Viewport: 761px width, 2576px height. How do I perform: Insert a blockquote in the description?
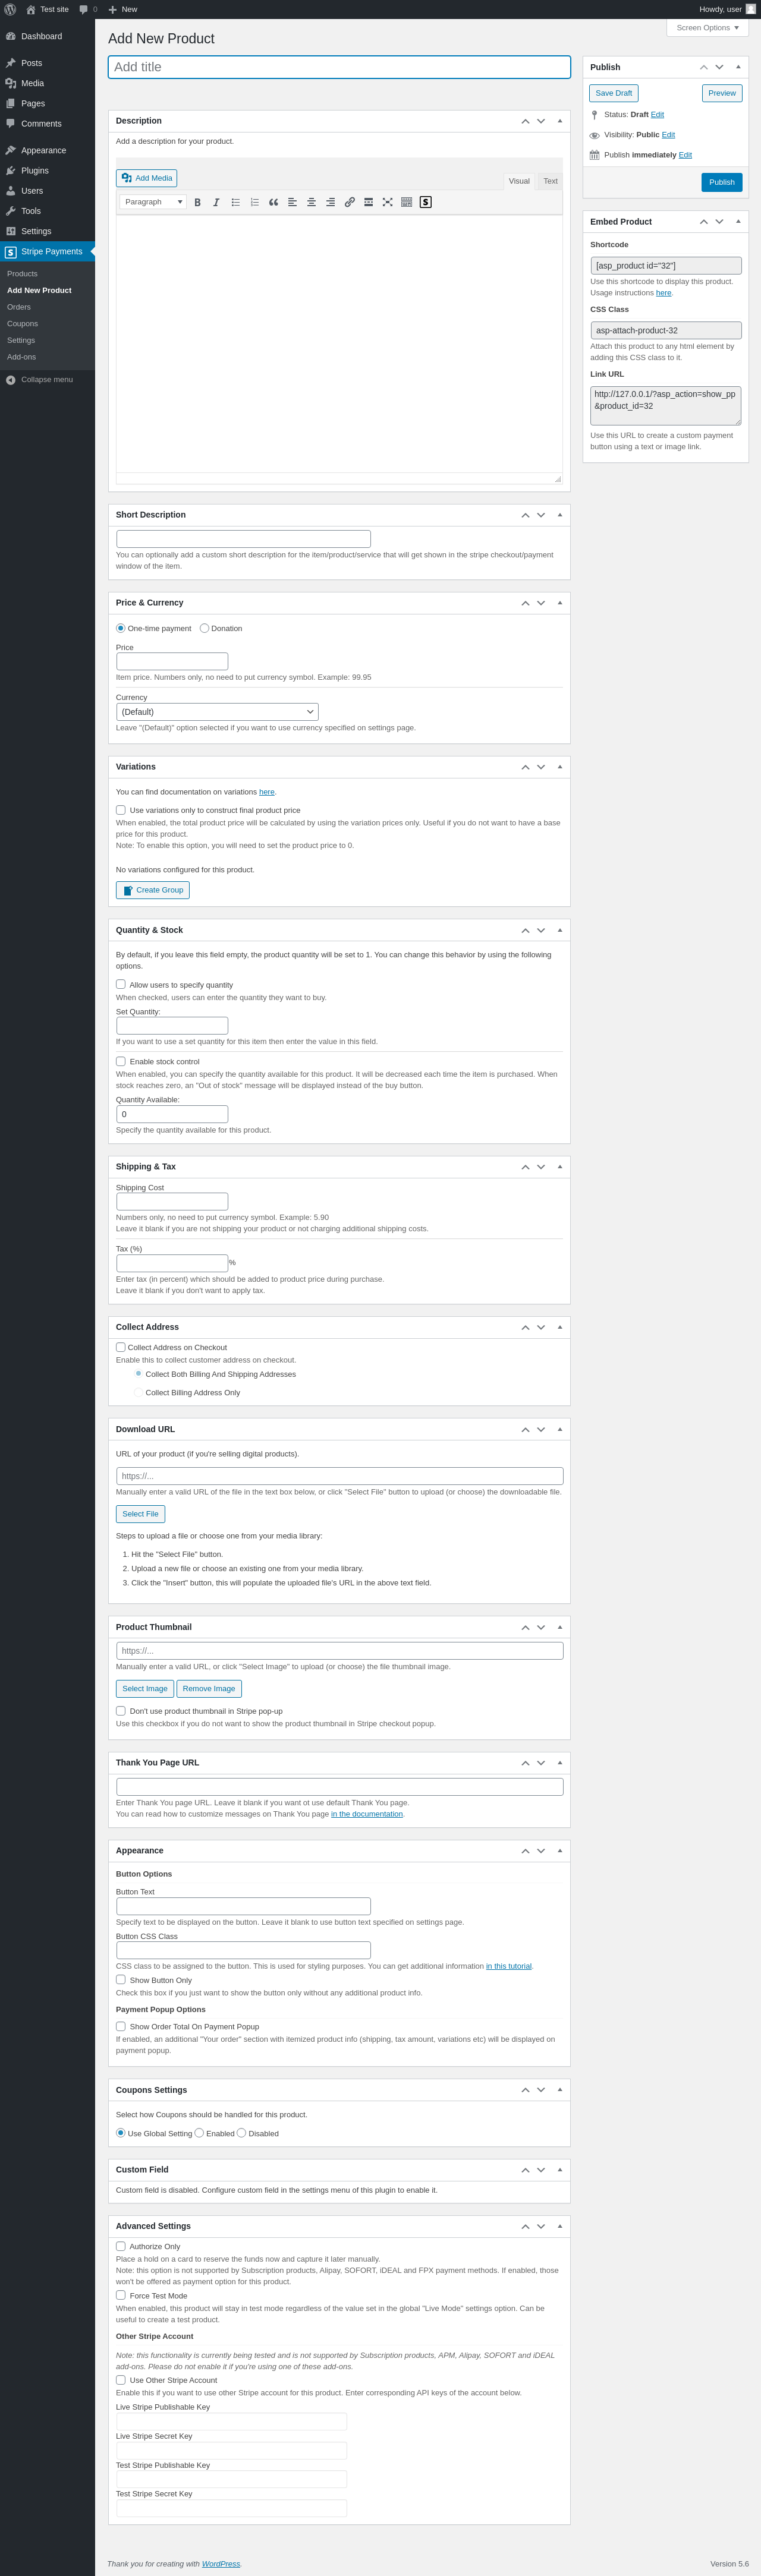tap(273, 202)
